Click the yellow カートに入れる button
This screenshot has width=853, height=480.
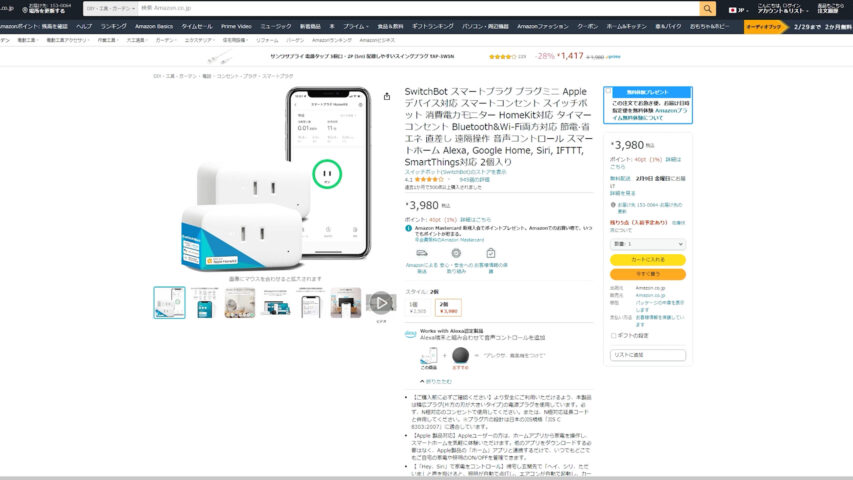pyautogui.click(x=647, y=260)
